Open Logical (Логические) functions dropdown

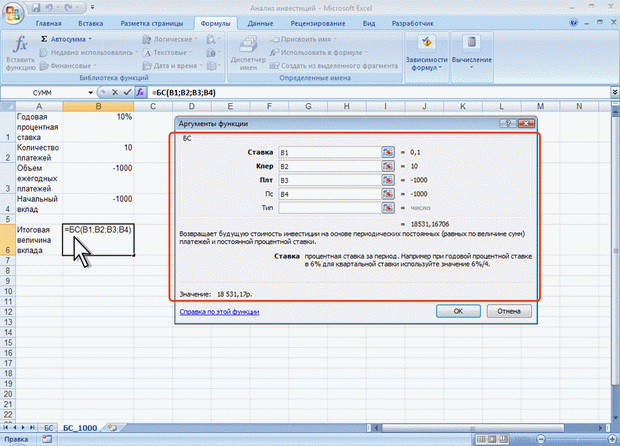click(x=196, y=39)
